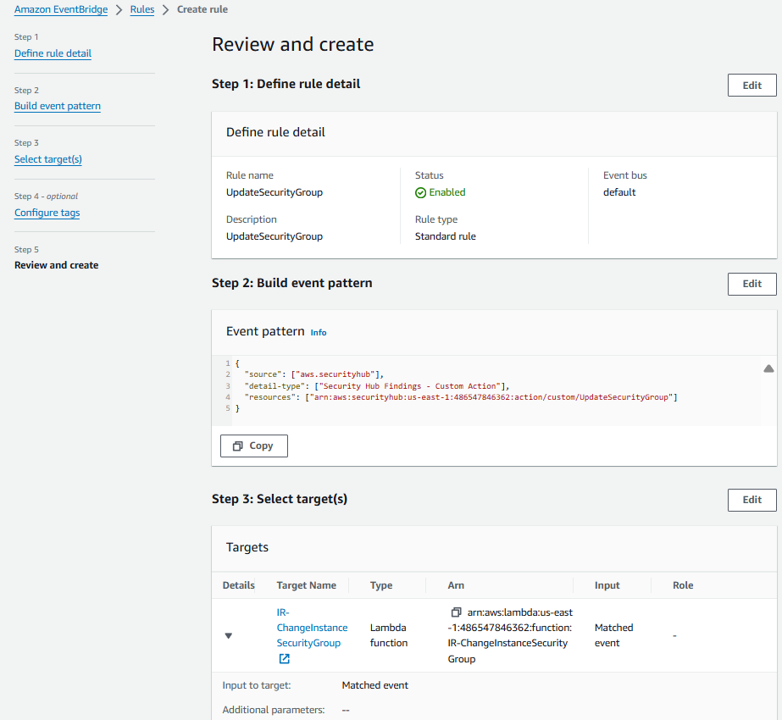Click the Details column header
782x720 pixels.
(x=238, y=585)
